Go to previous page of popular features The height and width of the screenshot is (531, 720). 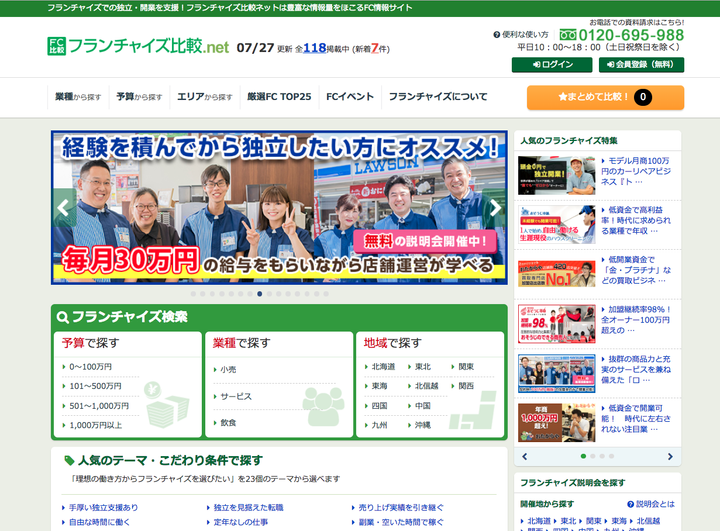coord(525,457)
